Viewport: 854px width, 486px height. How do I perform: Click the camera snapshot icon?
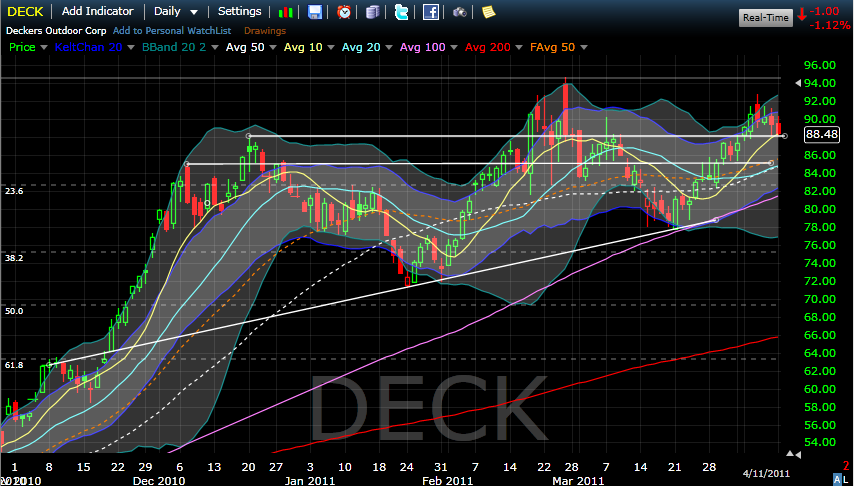459,12
